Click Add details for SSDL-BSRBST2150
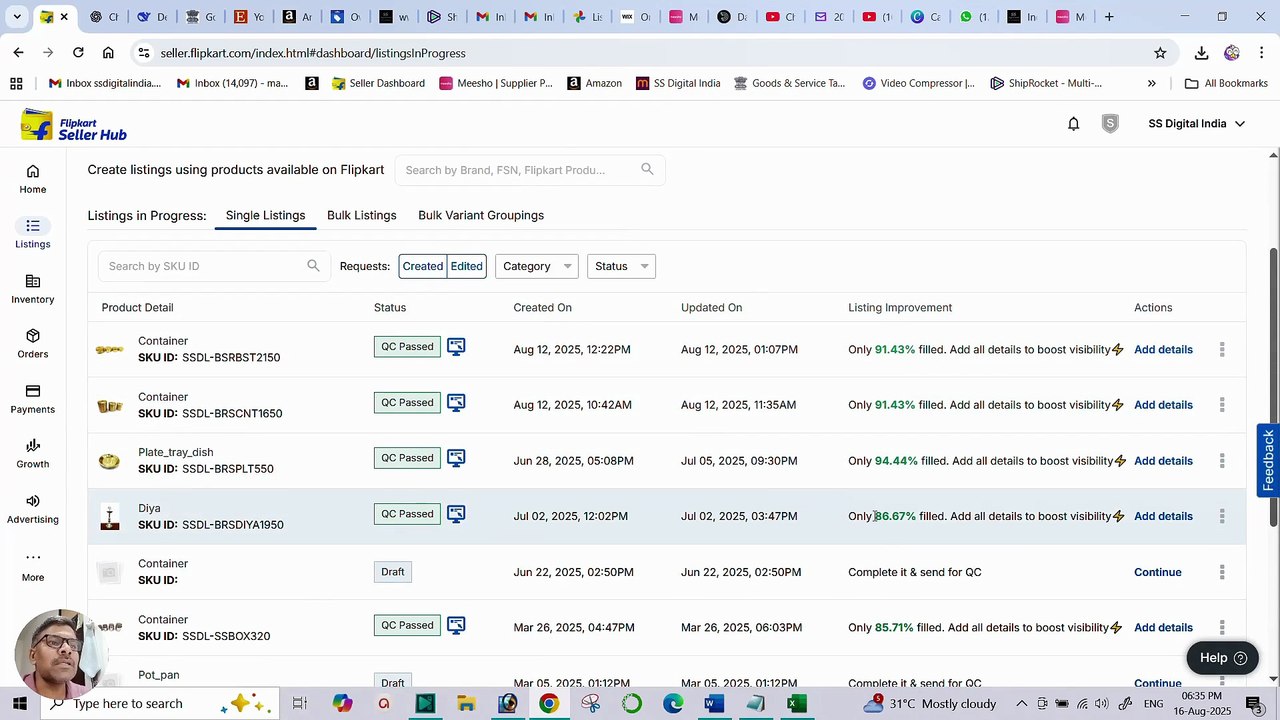 click(1163, 349)
